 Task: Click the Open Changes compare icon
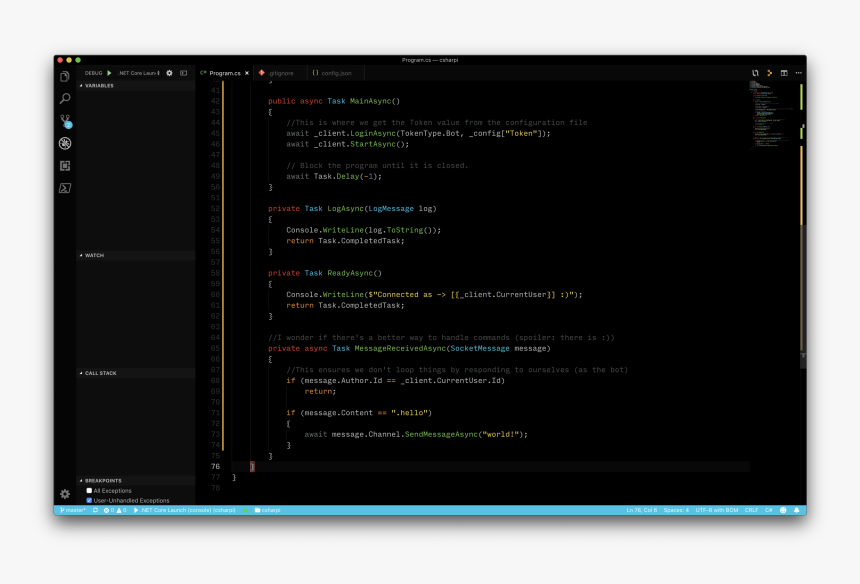[x=755, y=73]
